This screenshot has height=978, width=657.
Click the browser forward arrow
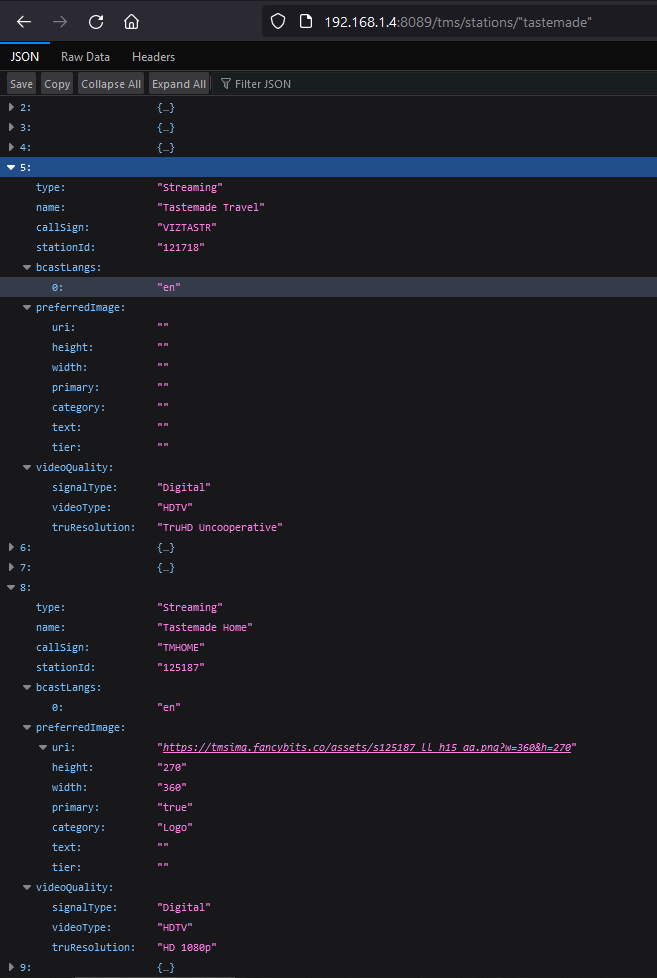pos(60,21)
